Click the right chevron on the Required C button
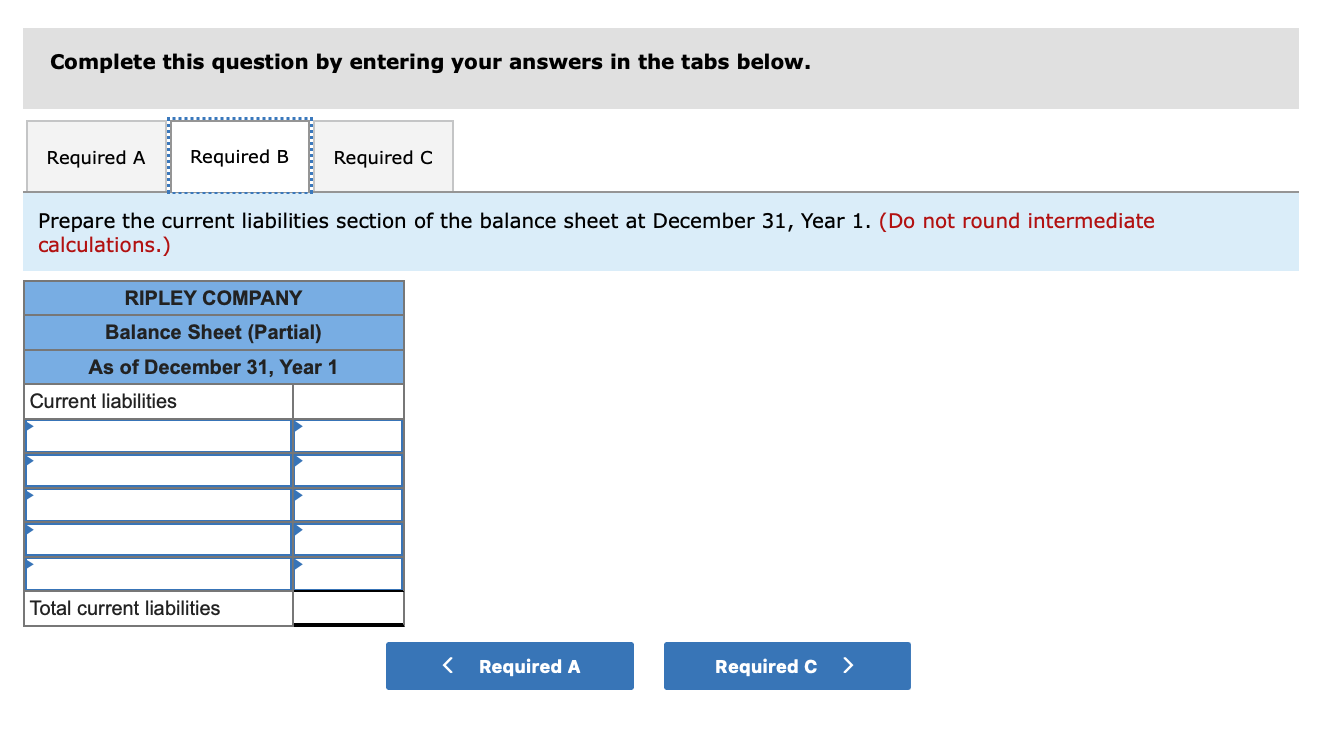The height and width of the screenshot is (740, 1336). pos(848,666)
